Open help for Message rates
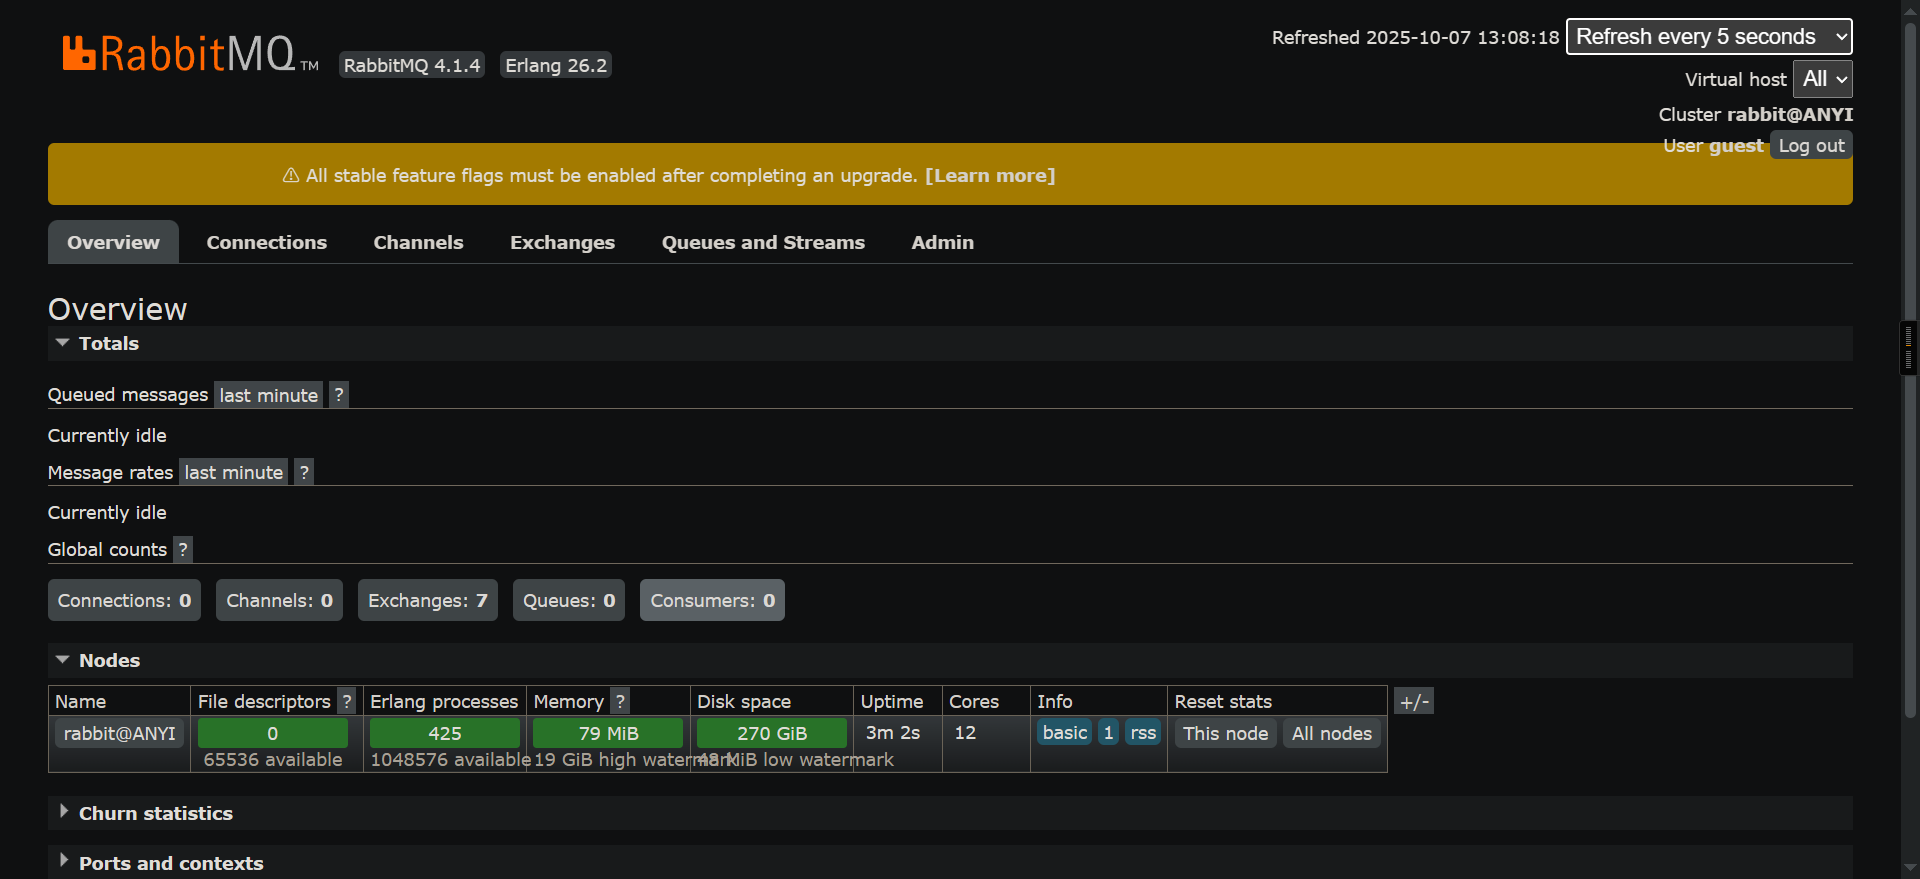 click(304, 472)
